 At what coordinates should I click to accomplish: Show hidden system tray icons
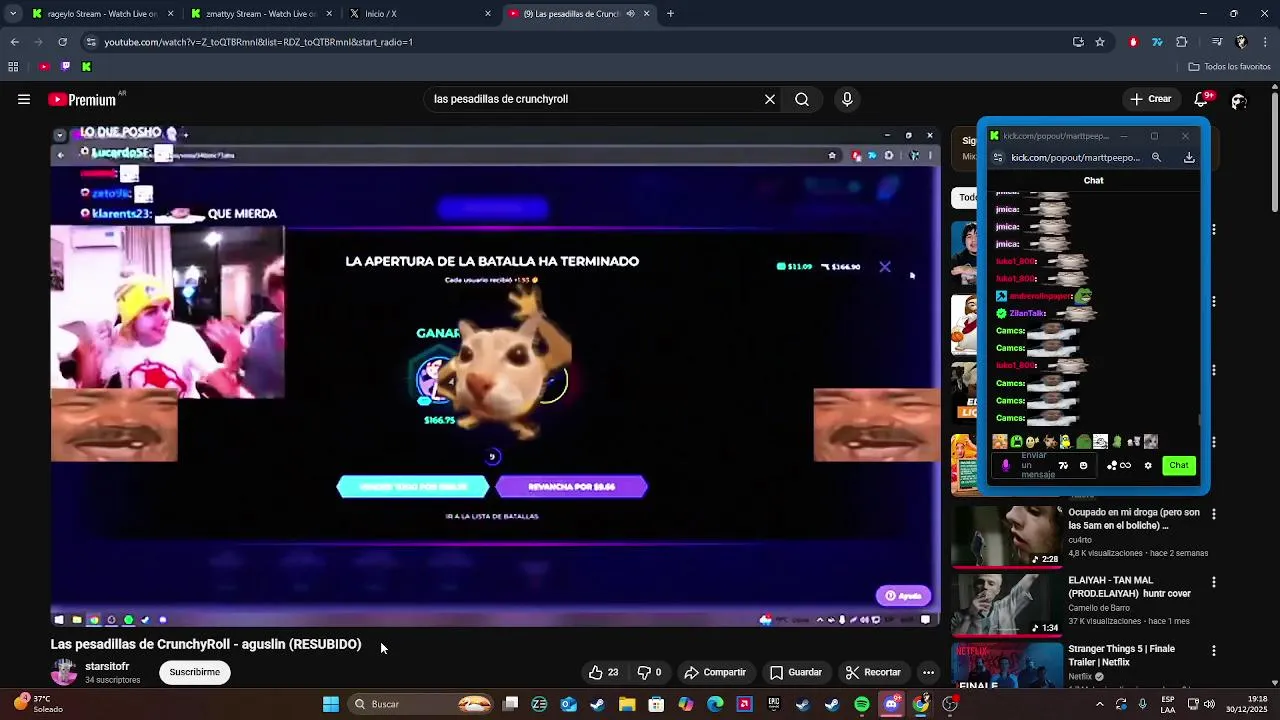(1099, 704)
